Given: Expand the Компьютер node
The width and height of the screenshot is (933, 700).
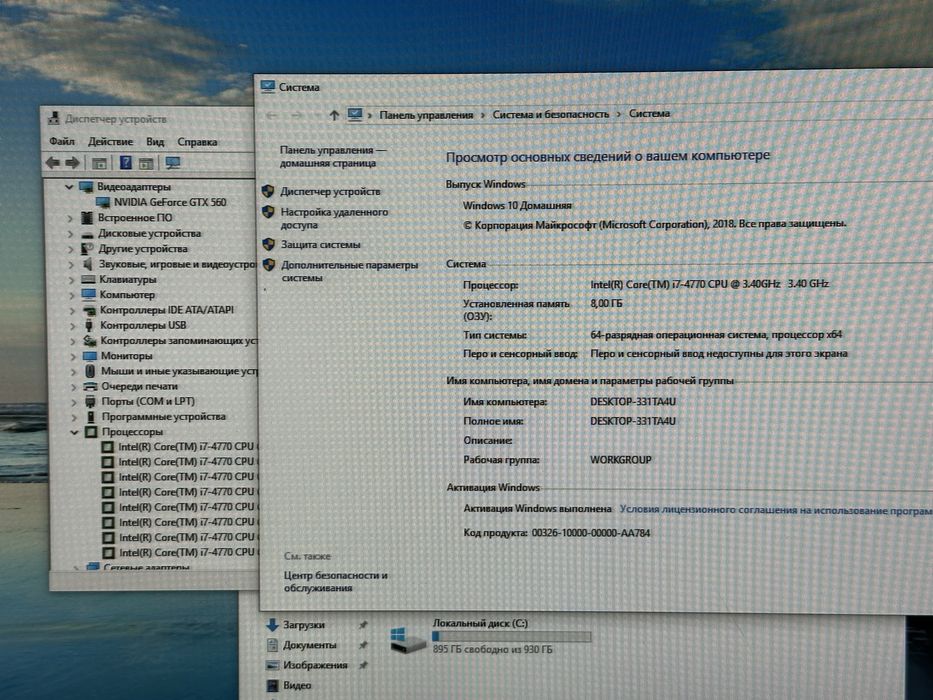Looking at the screenshot, I should [72, 295].
